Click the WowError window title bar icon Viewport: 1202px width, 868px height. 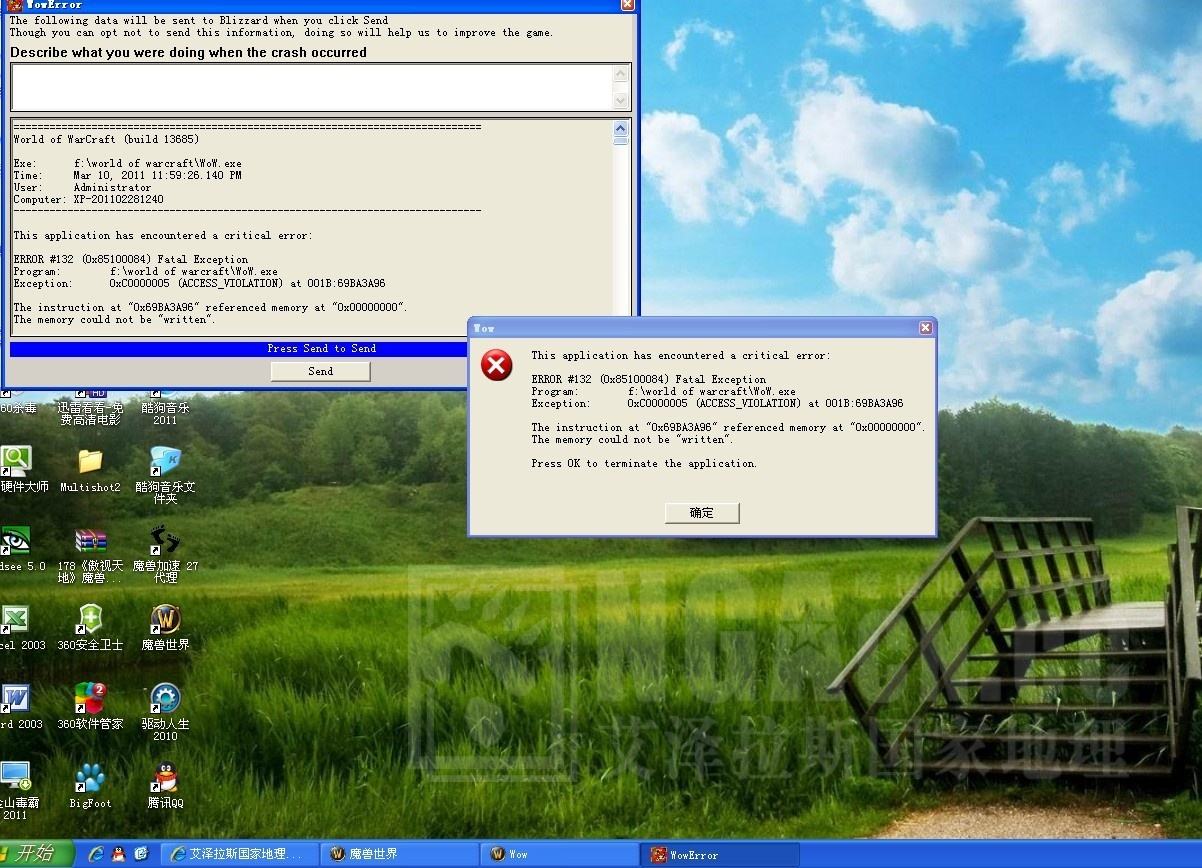pos(14,4)
